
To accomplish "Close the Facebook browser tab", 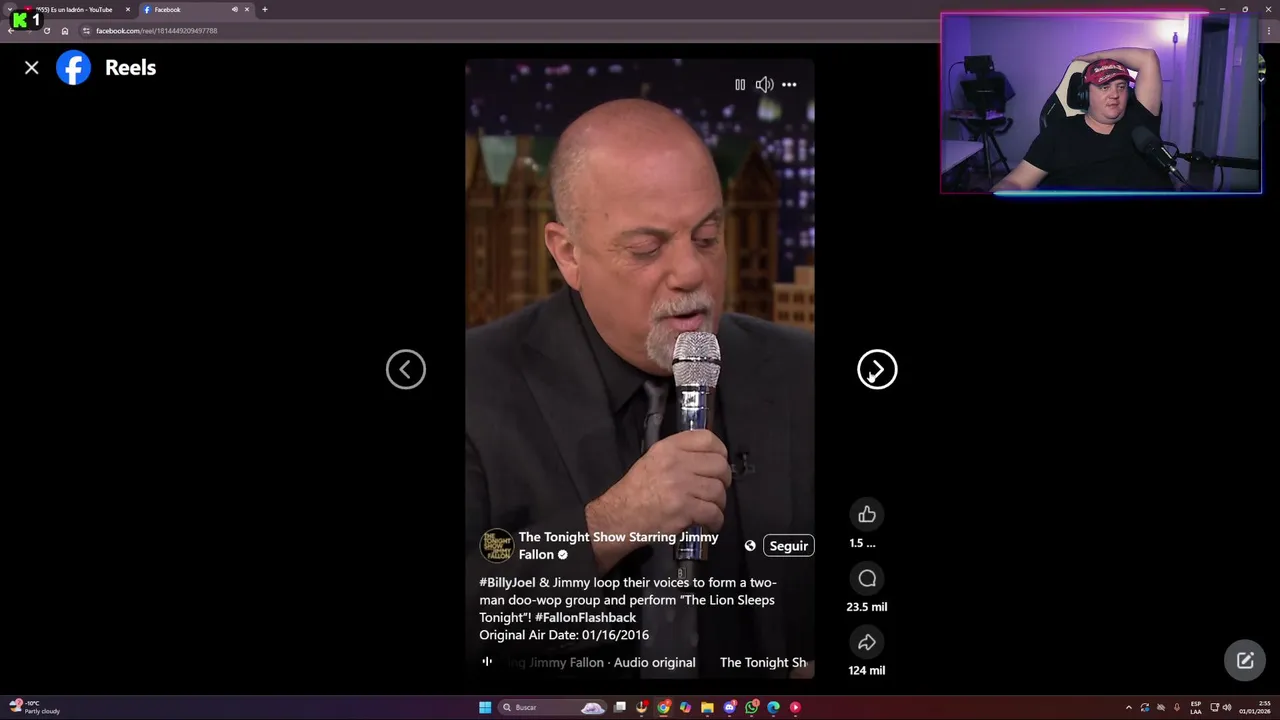I will pos(247,9).
